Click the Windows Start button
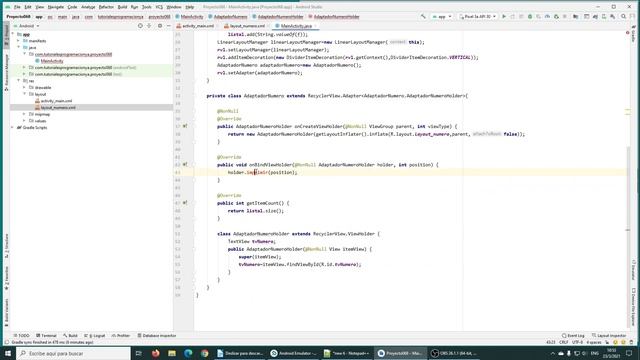The height and width of the screenshot is (360, 640). [8, 353]
